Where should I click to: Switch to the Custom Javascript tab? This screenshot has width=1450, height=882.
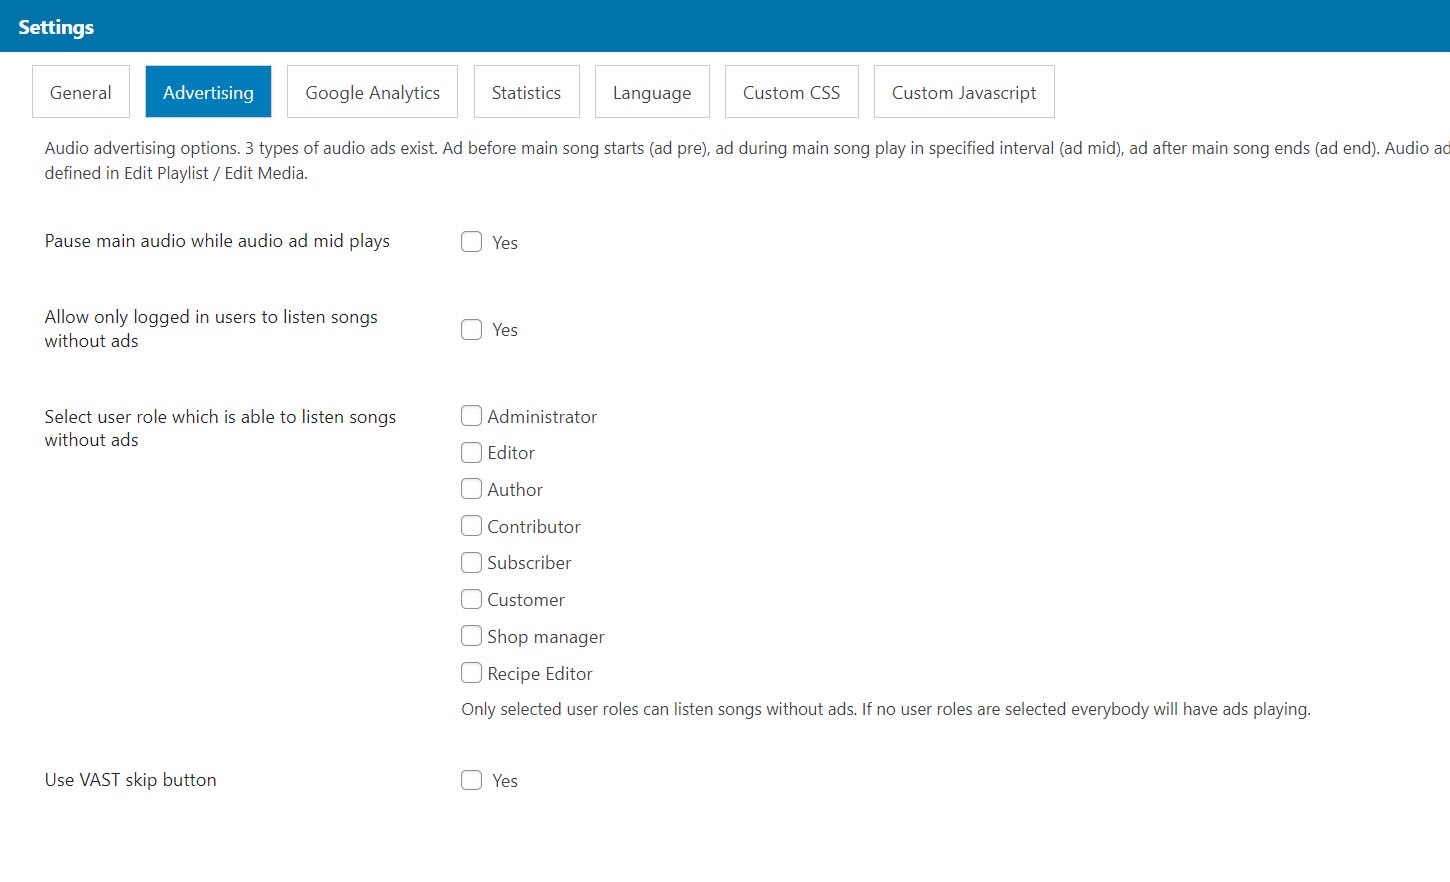click(964, 92)
